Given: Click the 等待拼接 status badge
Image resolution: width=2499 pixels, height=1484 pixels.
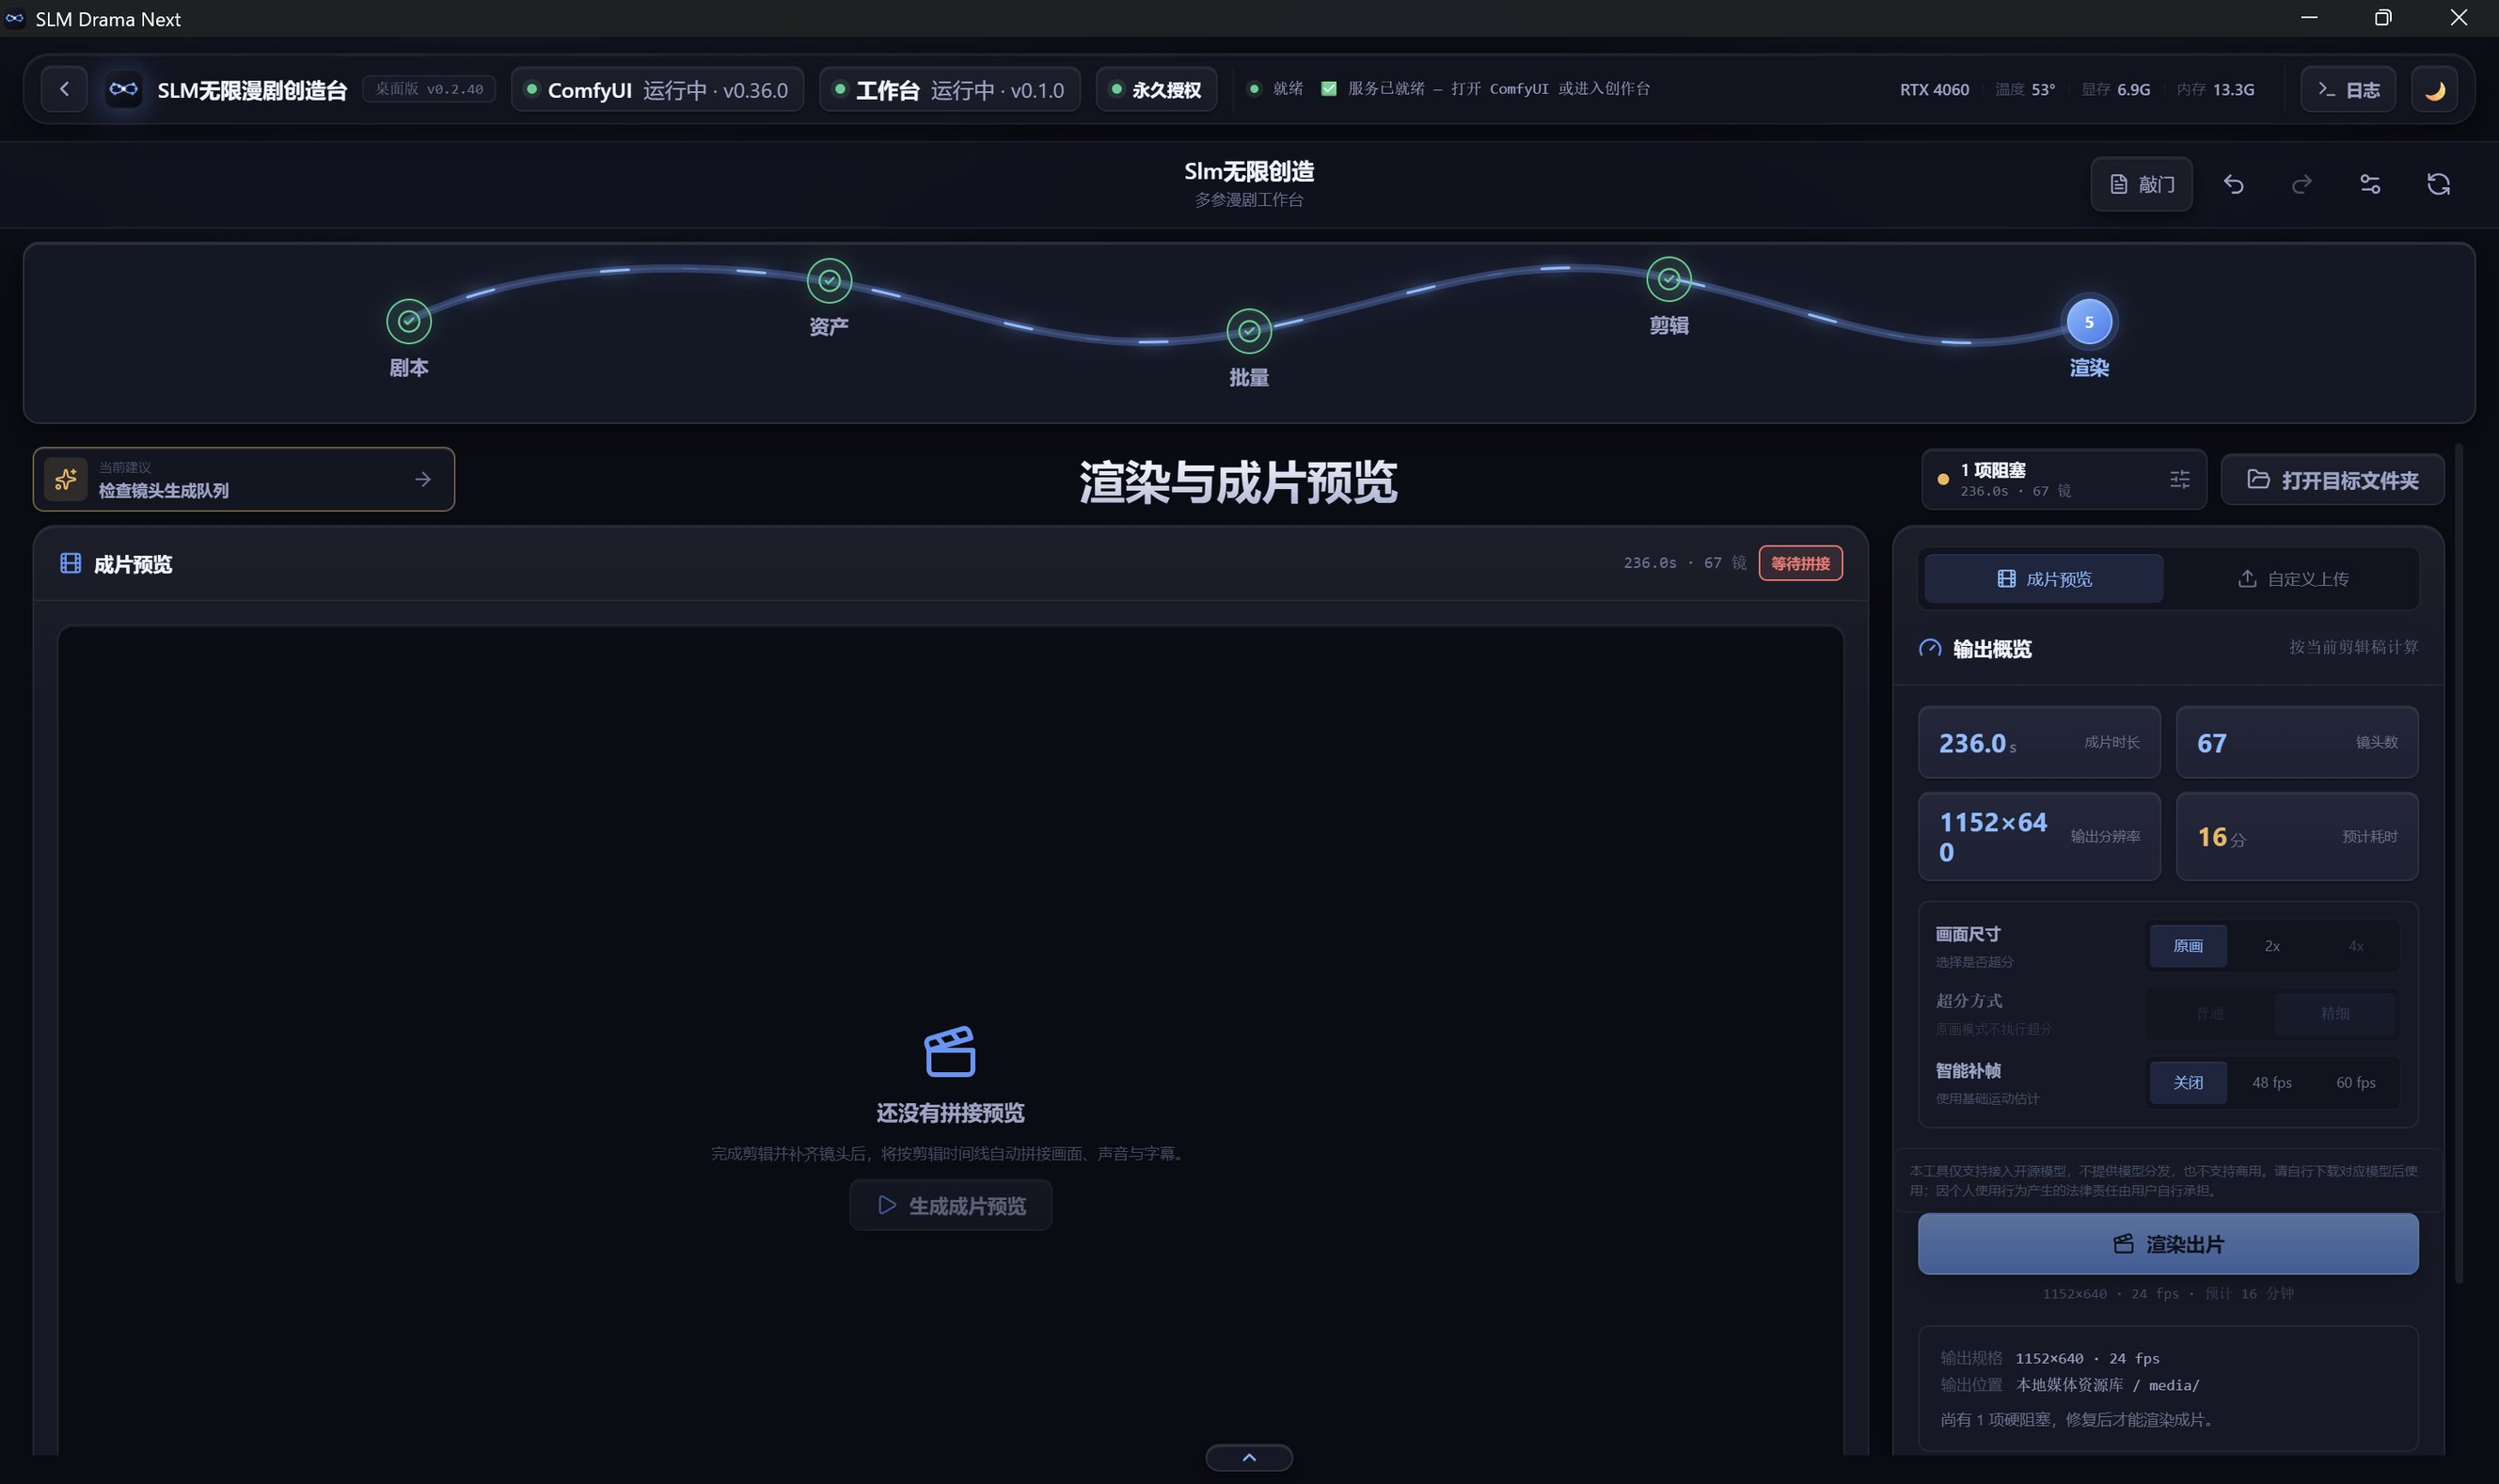Looking at the screenshot, I should pos(1800,563).
